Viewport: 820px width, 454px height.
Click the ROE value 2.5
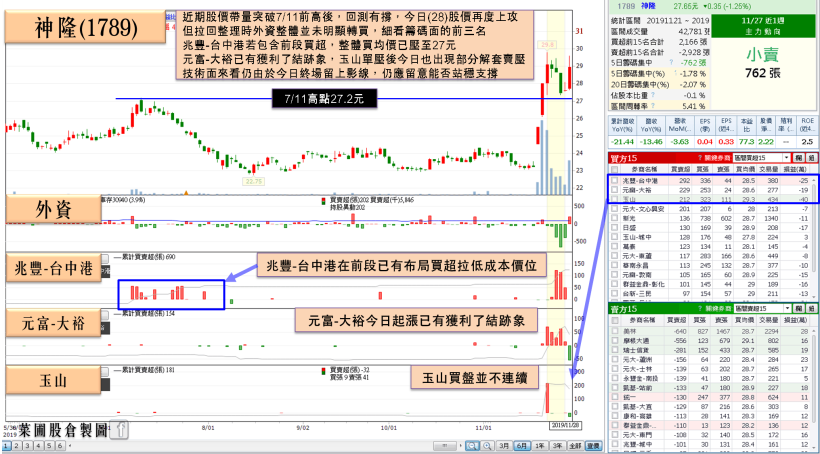coord(808,142)
